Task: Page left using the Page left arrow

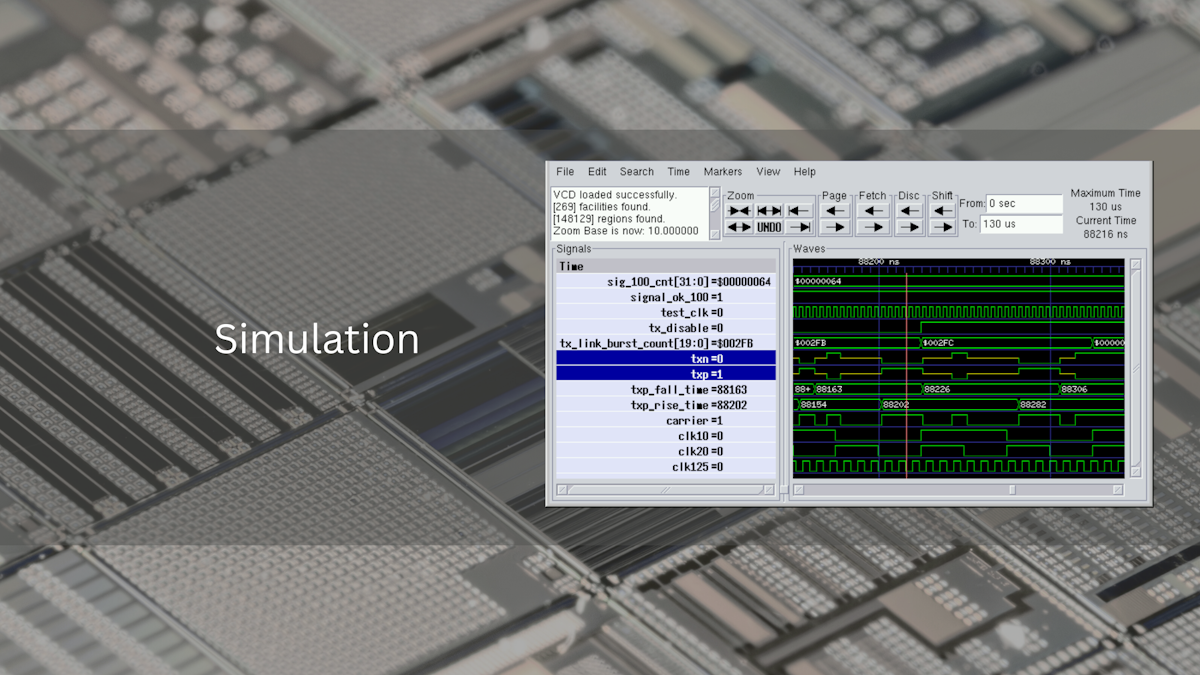Action: pos(835,210)
